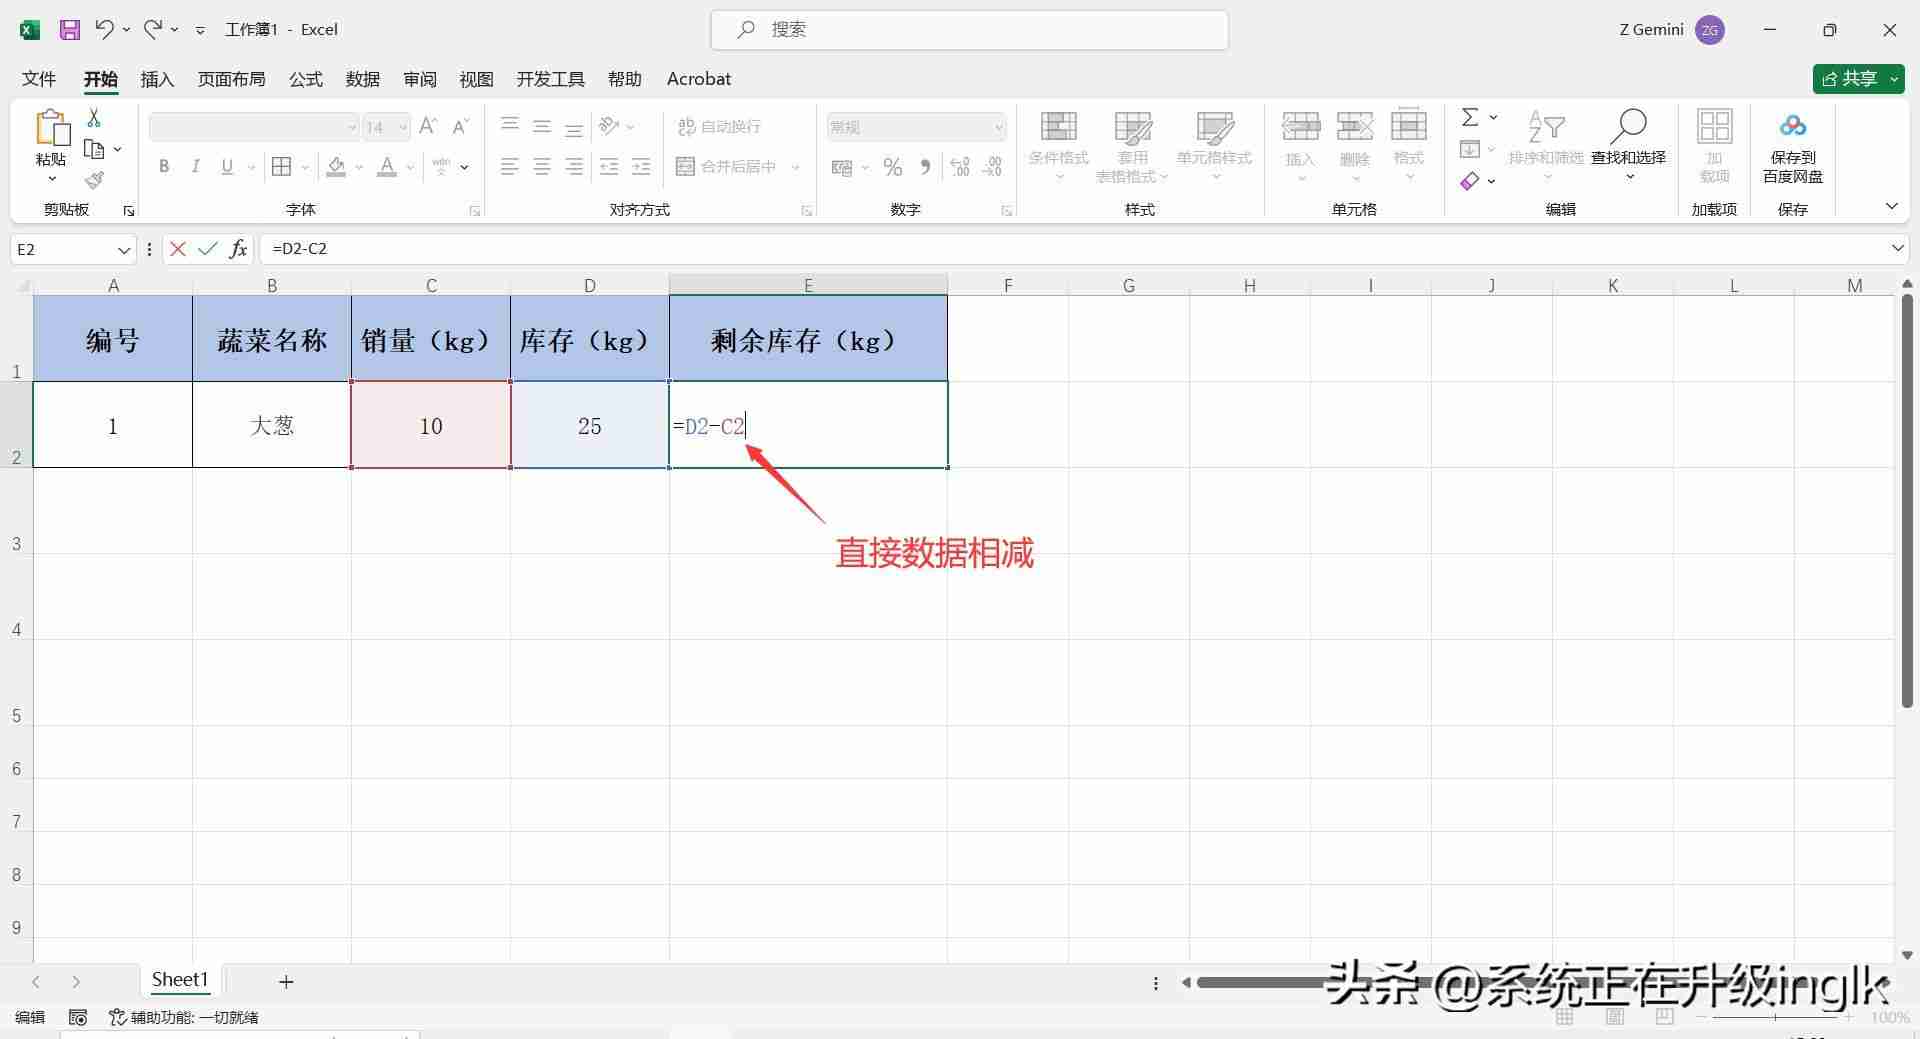1920x1039 pixels.
Task: Click the Paste clipboard icon
Action: point(52,128)
